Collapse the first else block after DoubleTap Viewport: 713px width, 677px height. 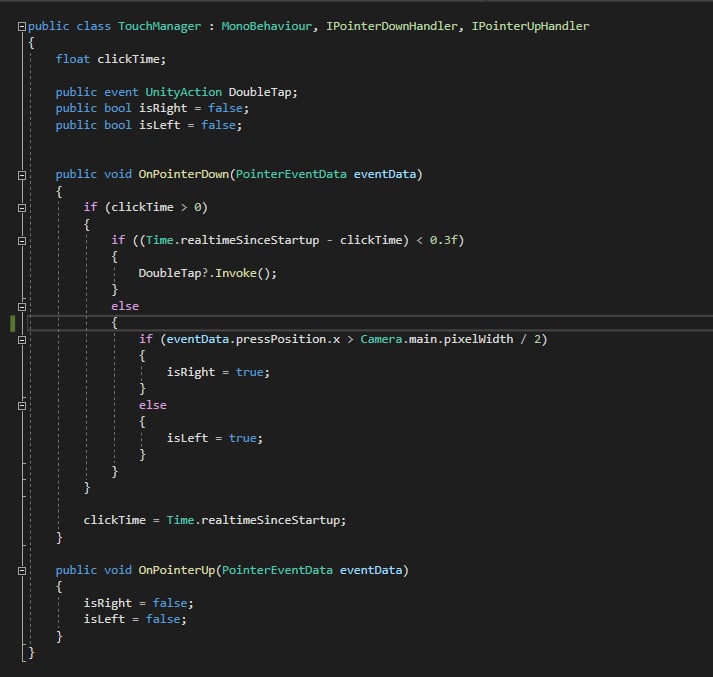click(21, 306)
